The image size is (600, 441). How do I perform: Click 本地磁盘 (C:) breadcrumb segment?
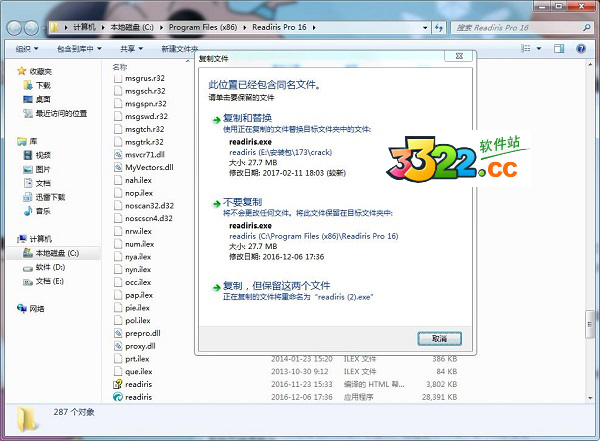(x=132, y=27)
